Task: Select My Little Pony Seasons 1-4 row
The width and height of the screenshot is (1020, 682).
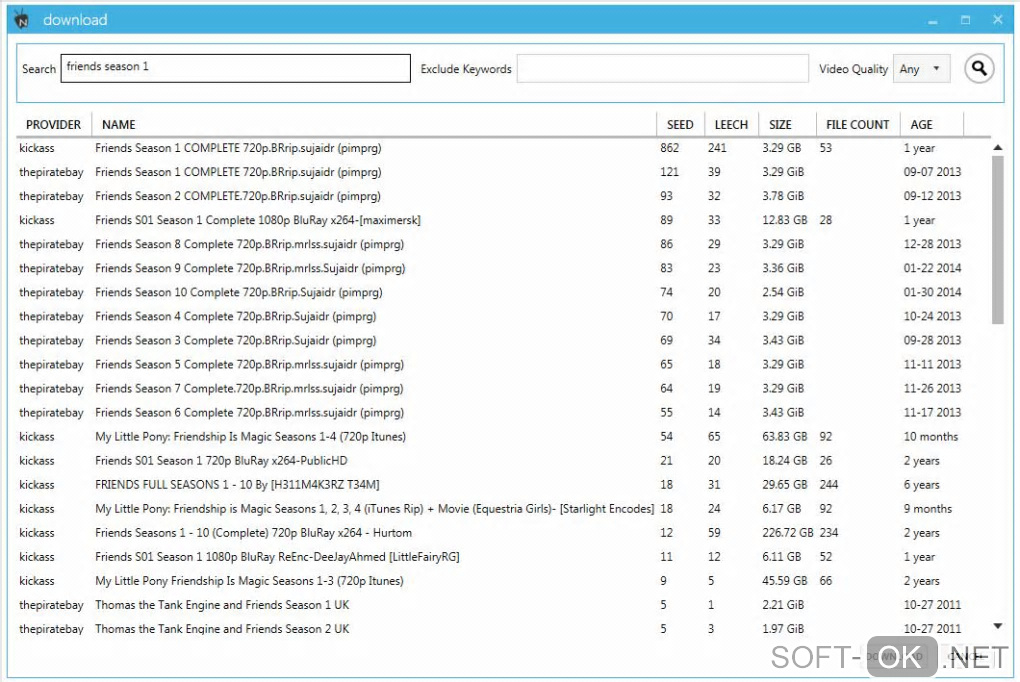Action: 503,437
